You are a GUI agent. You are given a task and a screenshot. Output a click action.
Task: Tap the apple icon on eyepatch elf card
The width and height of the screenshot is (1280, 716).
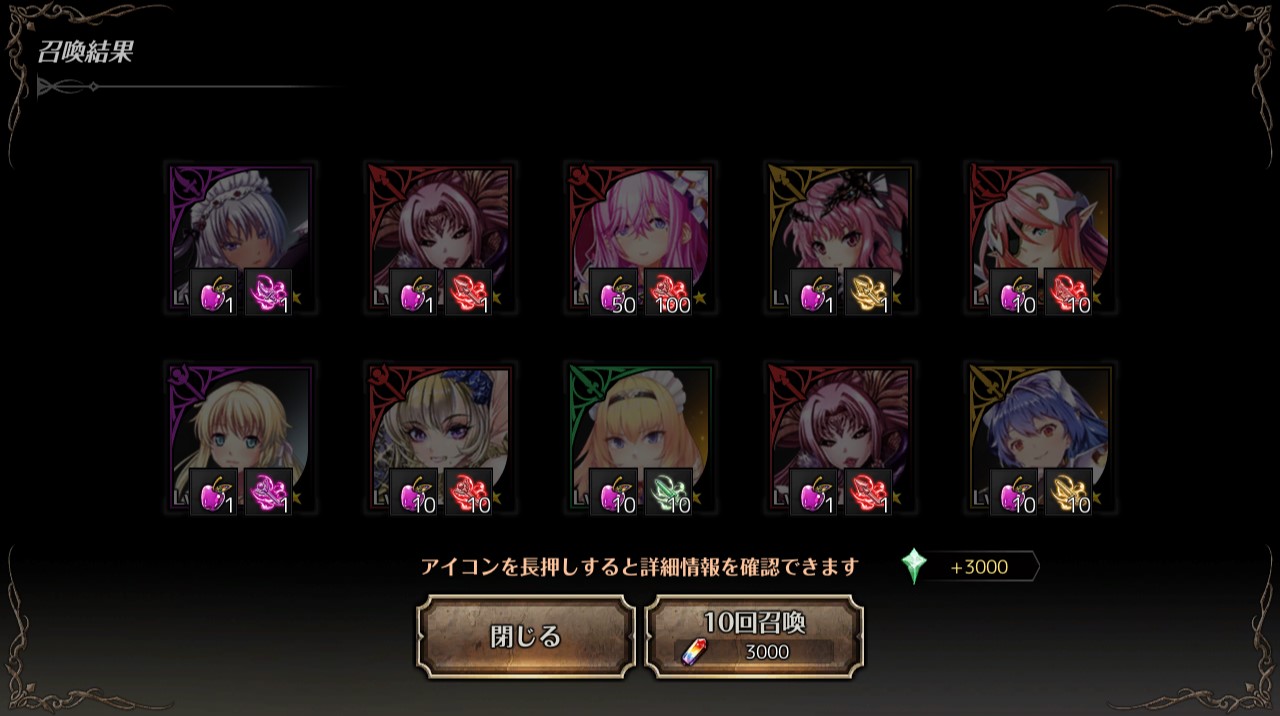pos(1013,292)
